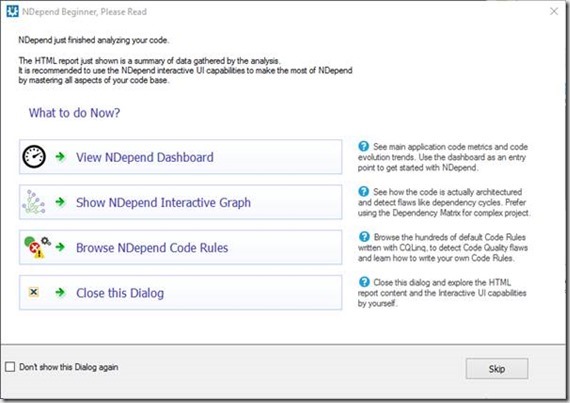Viewport: 570px width, 403px height.
Task: Click the code rules warning icon
Action: (x=37, y=247)
